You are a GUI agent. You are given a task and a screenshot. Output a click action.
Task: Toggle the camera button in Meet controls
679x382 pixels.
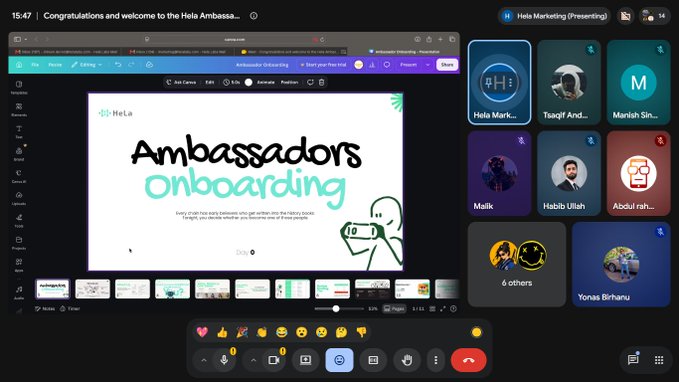pos(274,360)
